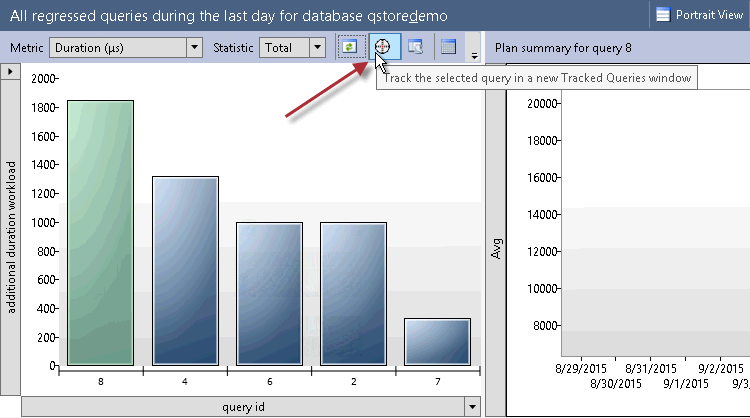The image size is (750, 418).
Task: Select the bar for query 2
Action: tap(353, 294)
